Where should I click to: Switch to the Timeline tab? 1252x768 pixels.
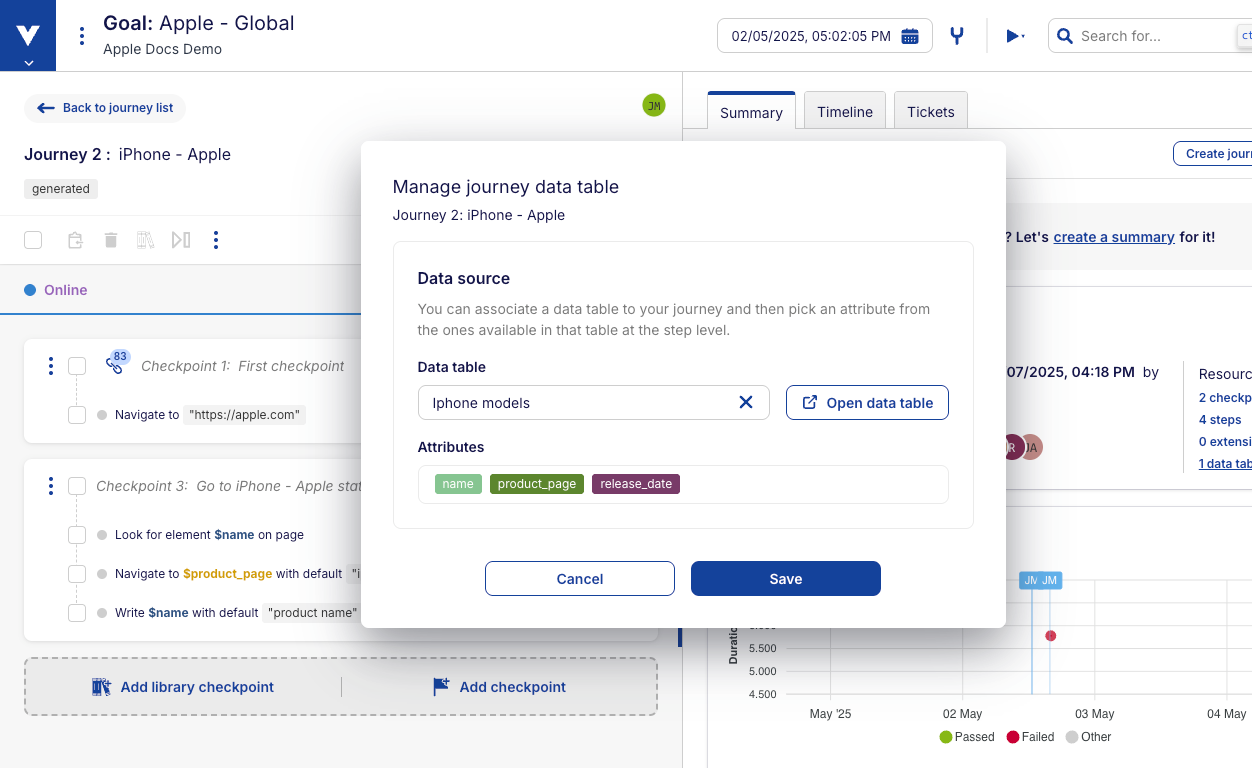[844, 112]
